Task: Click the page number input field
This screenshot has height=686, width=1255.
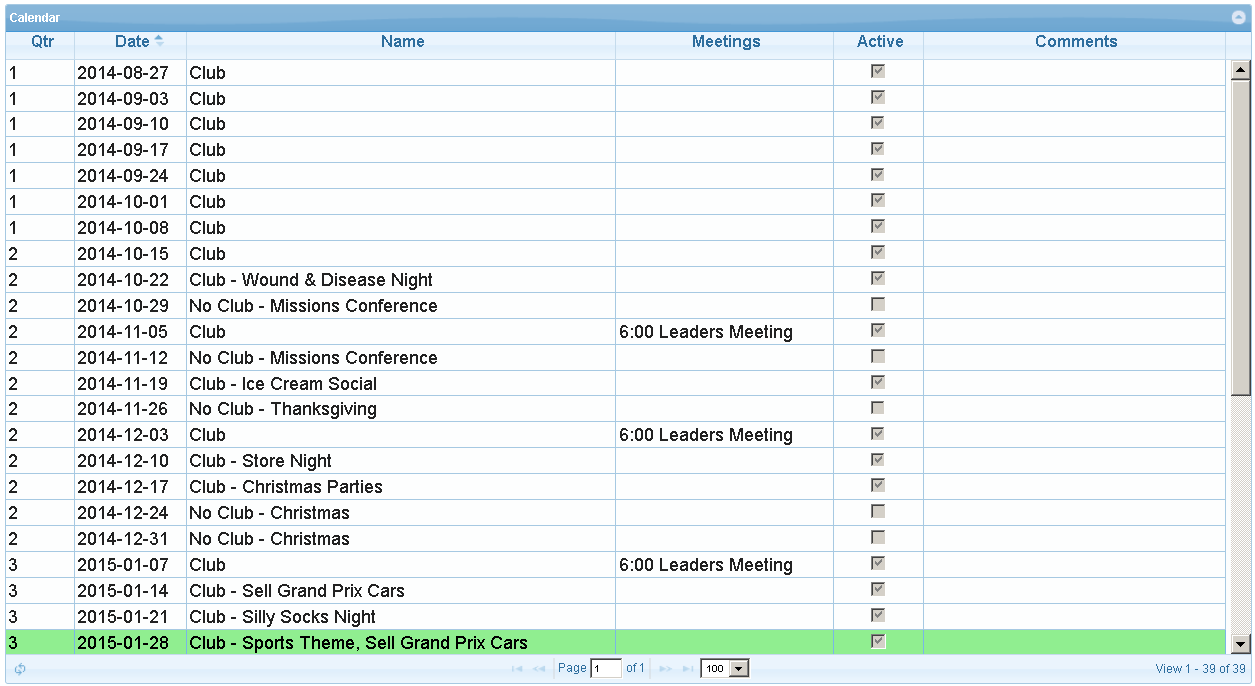Action: pos(606,669)
